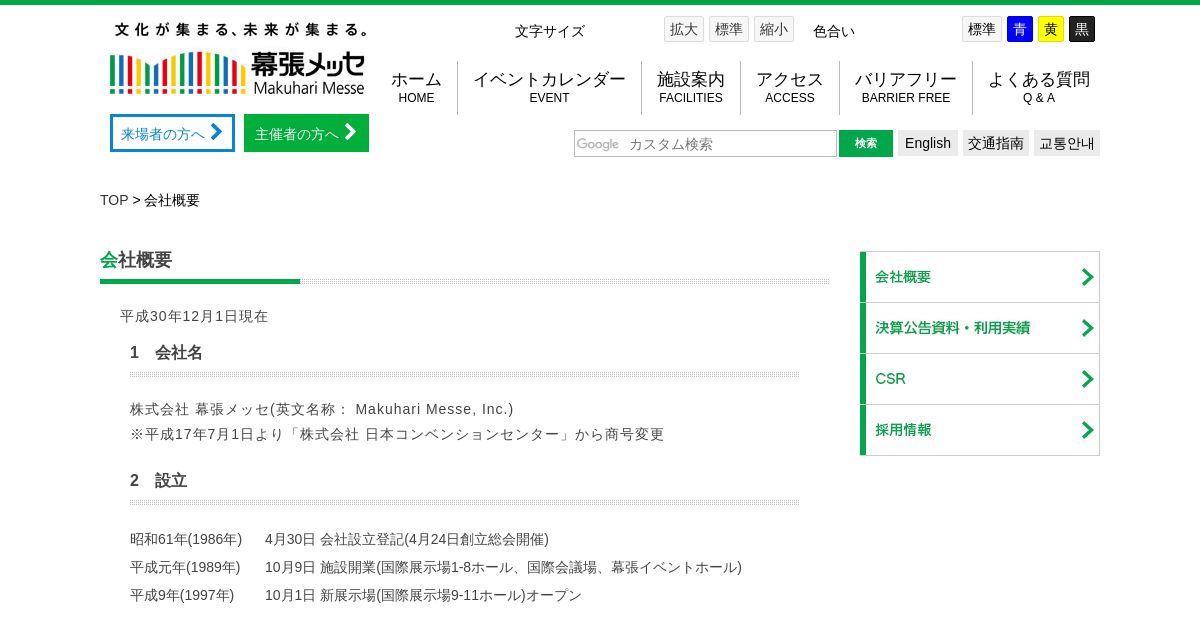
Task: Click chevron arrow on CSR side item
Action: pos(1088,379)
